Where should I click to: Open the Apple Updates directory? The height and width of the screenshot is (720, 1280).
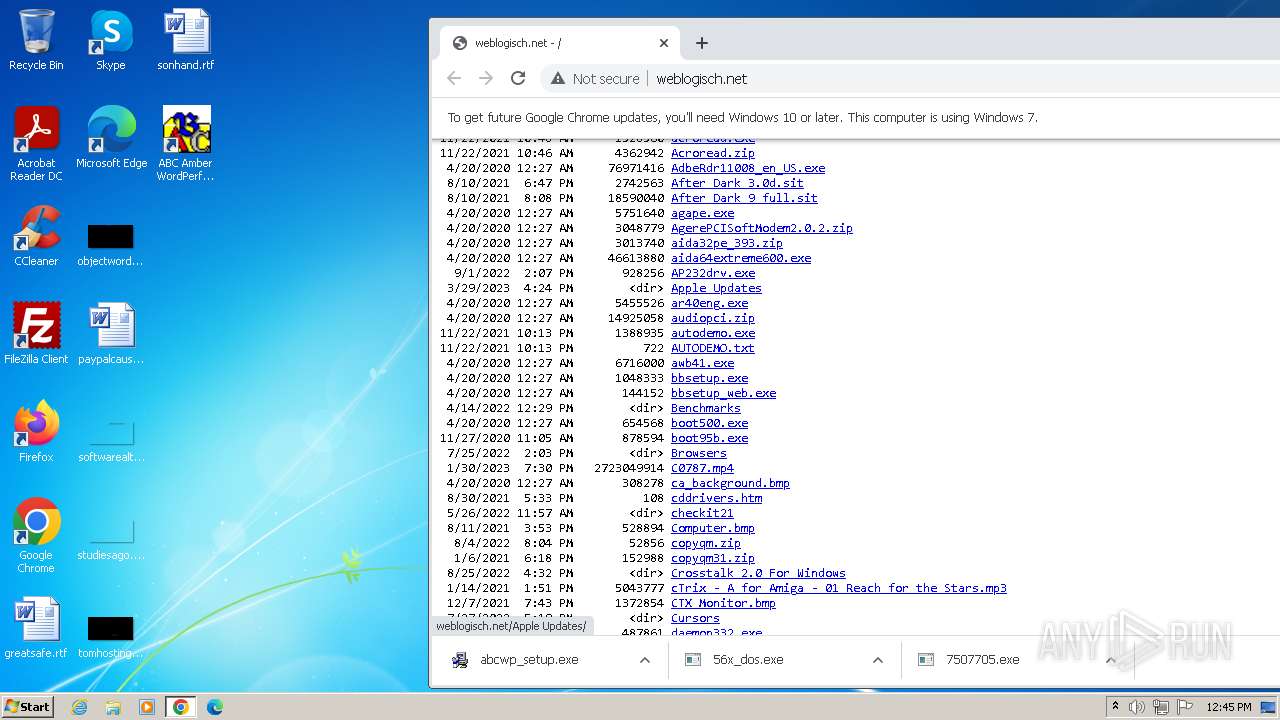coord(716,288)
